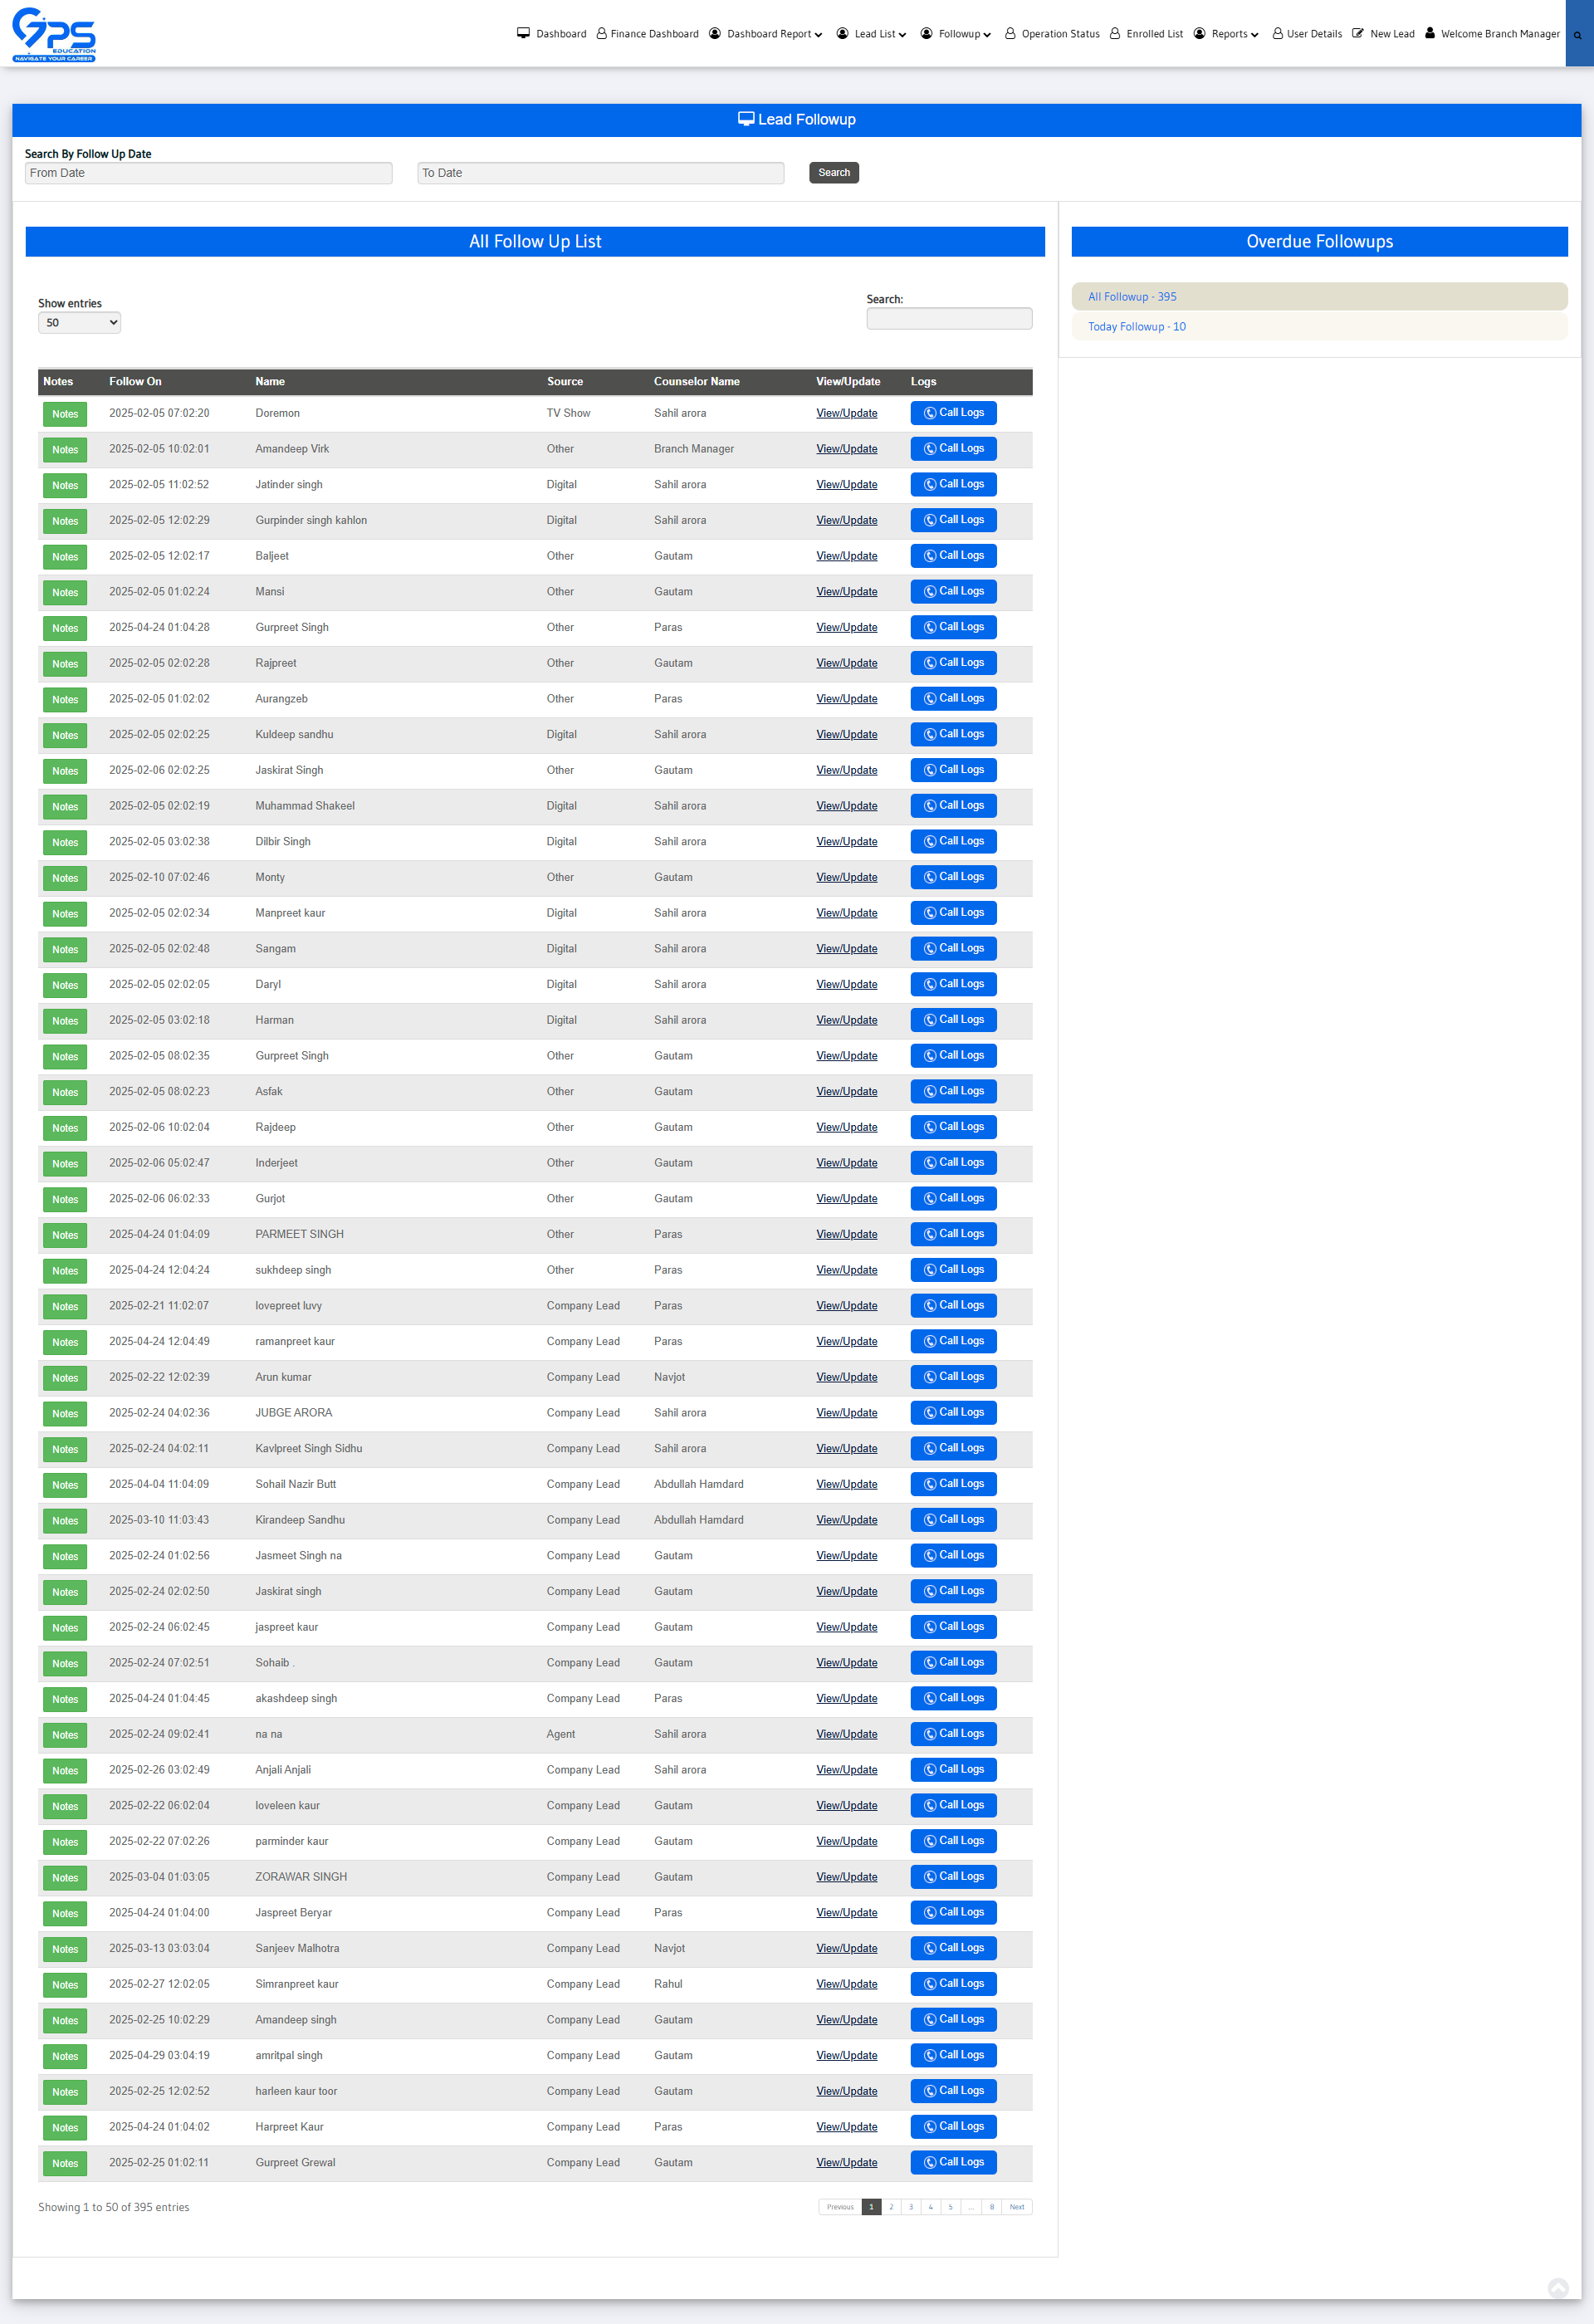This screenshot has width=1594, height=2324.
Task: Open Call Logs for Kirandeep Sandhu
Action: point(953,1520)
